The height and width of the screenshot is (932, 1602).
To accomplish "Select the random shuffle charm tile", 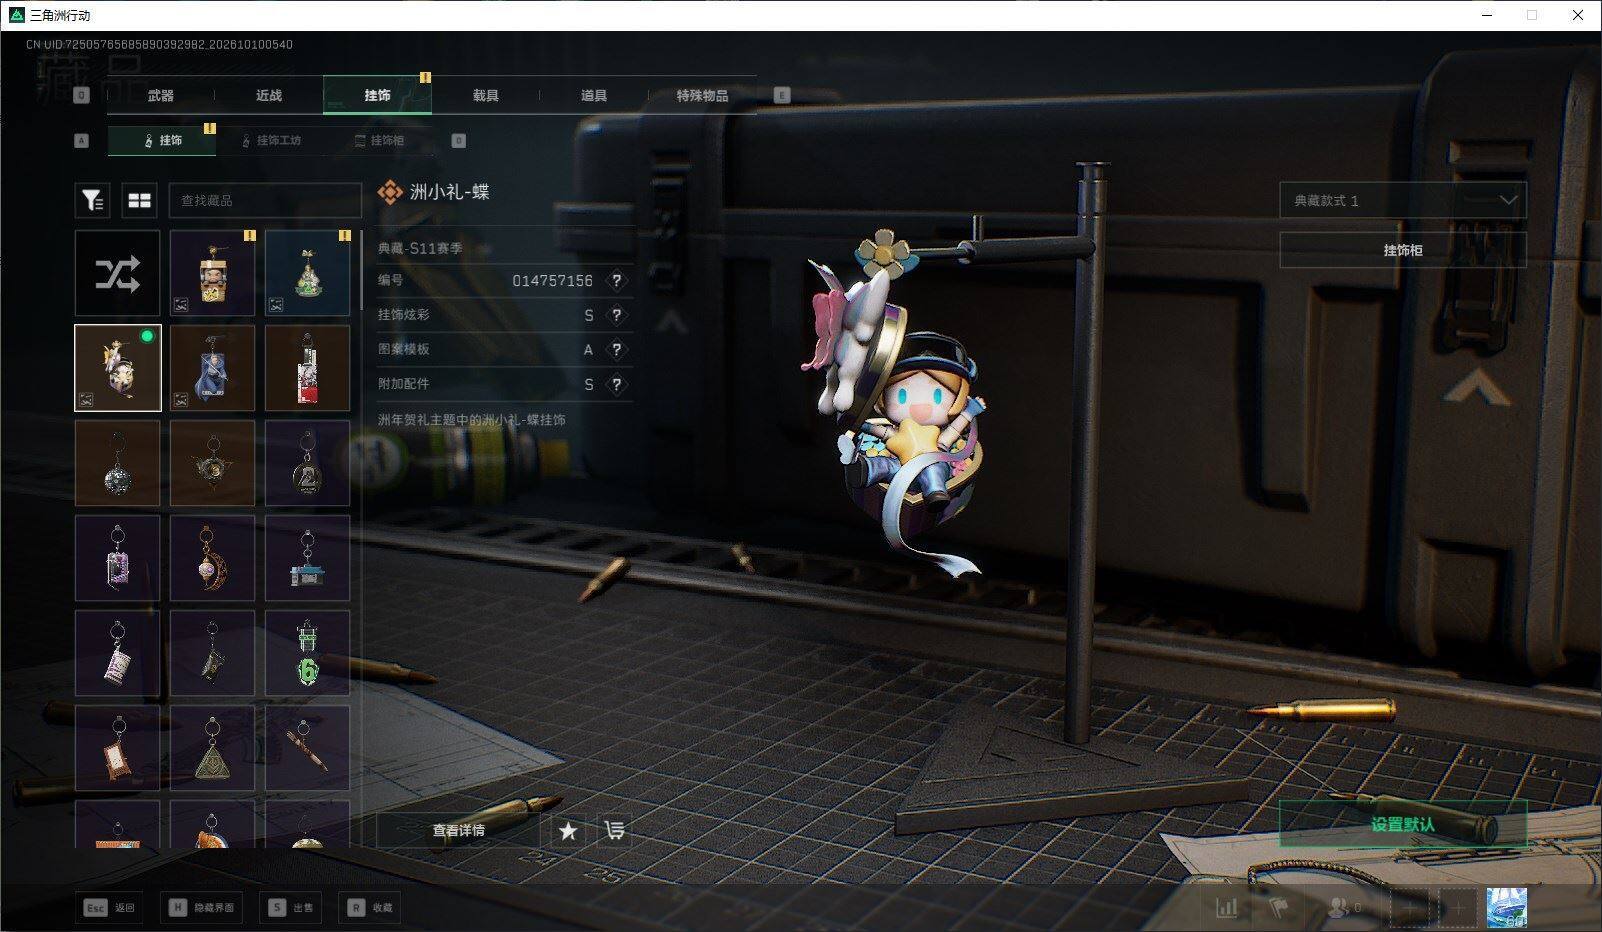I will point(117,273).
